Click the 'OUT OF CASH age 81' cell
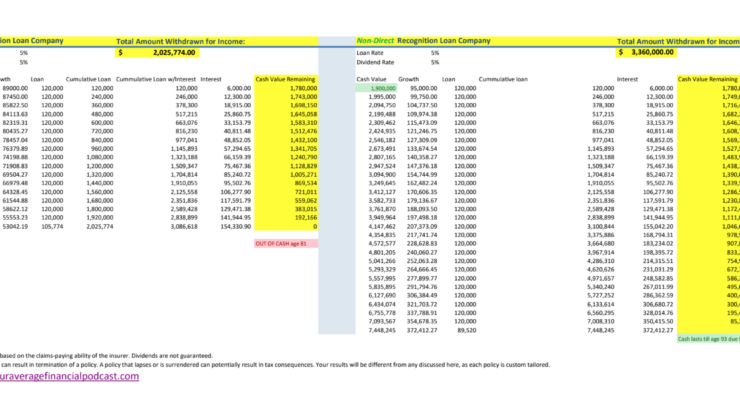Screen dimensions: 740x400 [286, 244]
